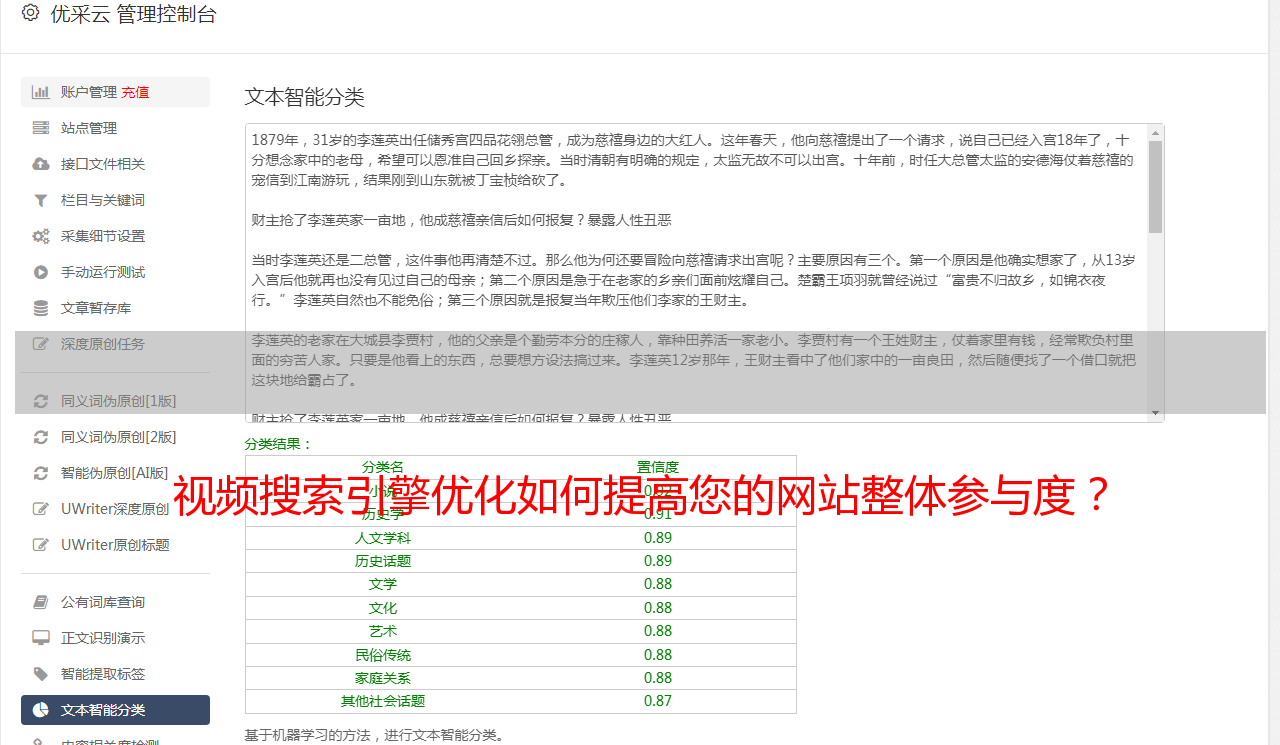
Task: Click the book icon for 公有词库查询
Action: point(41,602)
